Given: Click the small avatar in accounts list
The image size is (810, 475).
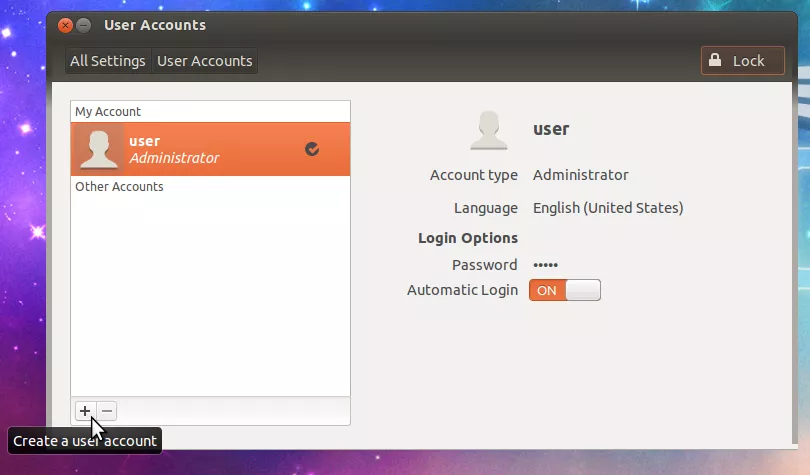Looking at the screenshot, I should tap(100, 149).
